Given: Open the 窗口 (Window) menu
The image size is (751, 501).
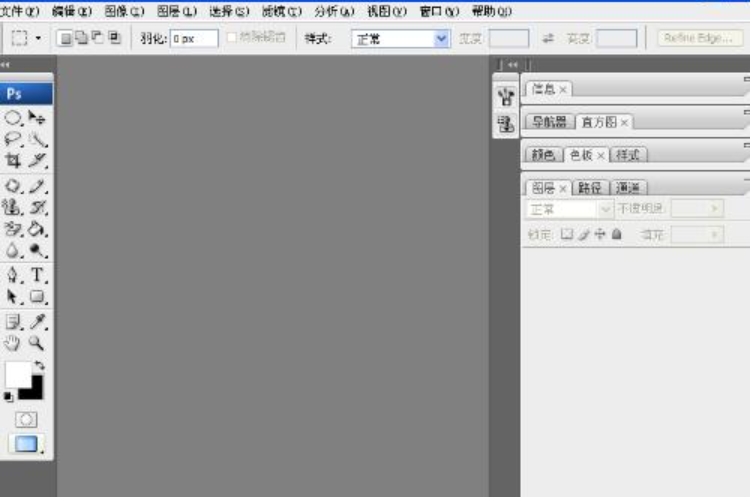Looking at the screenshot, I should pos(439,11).
